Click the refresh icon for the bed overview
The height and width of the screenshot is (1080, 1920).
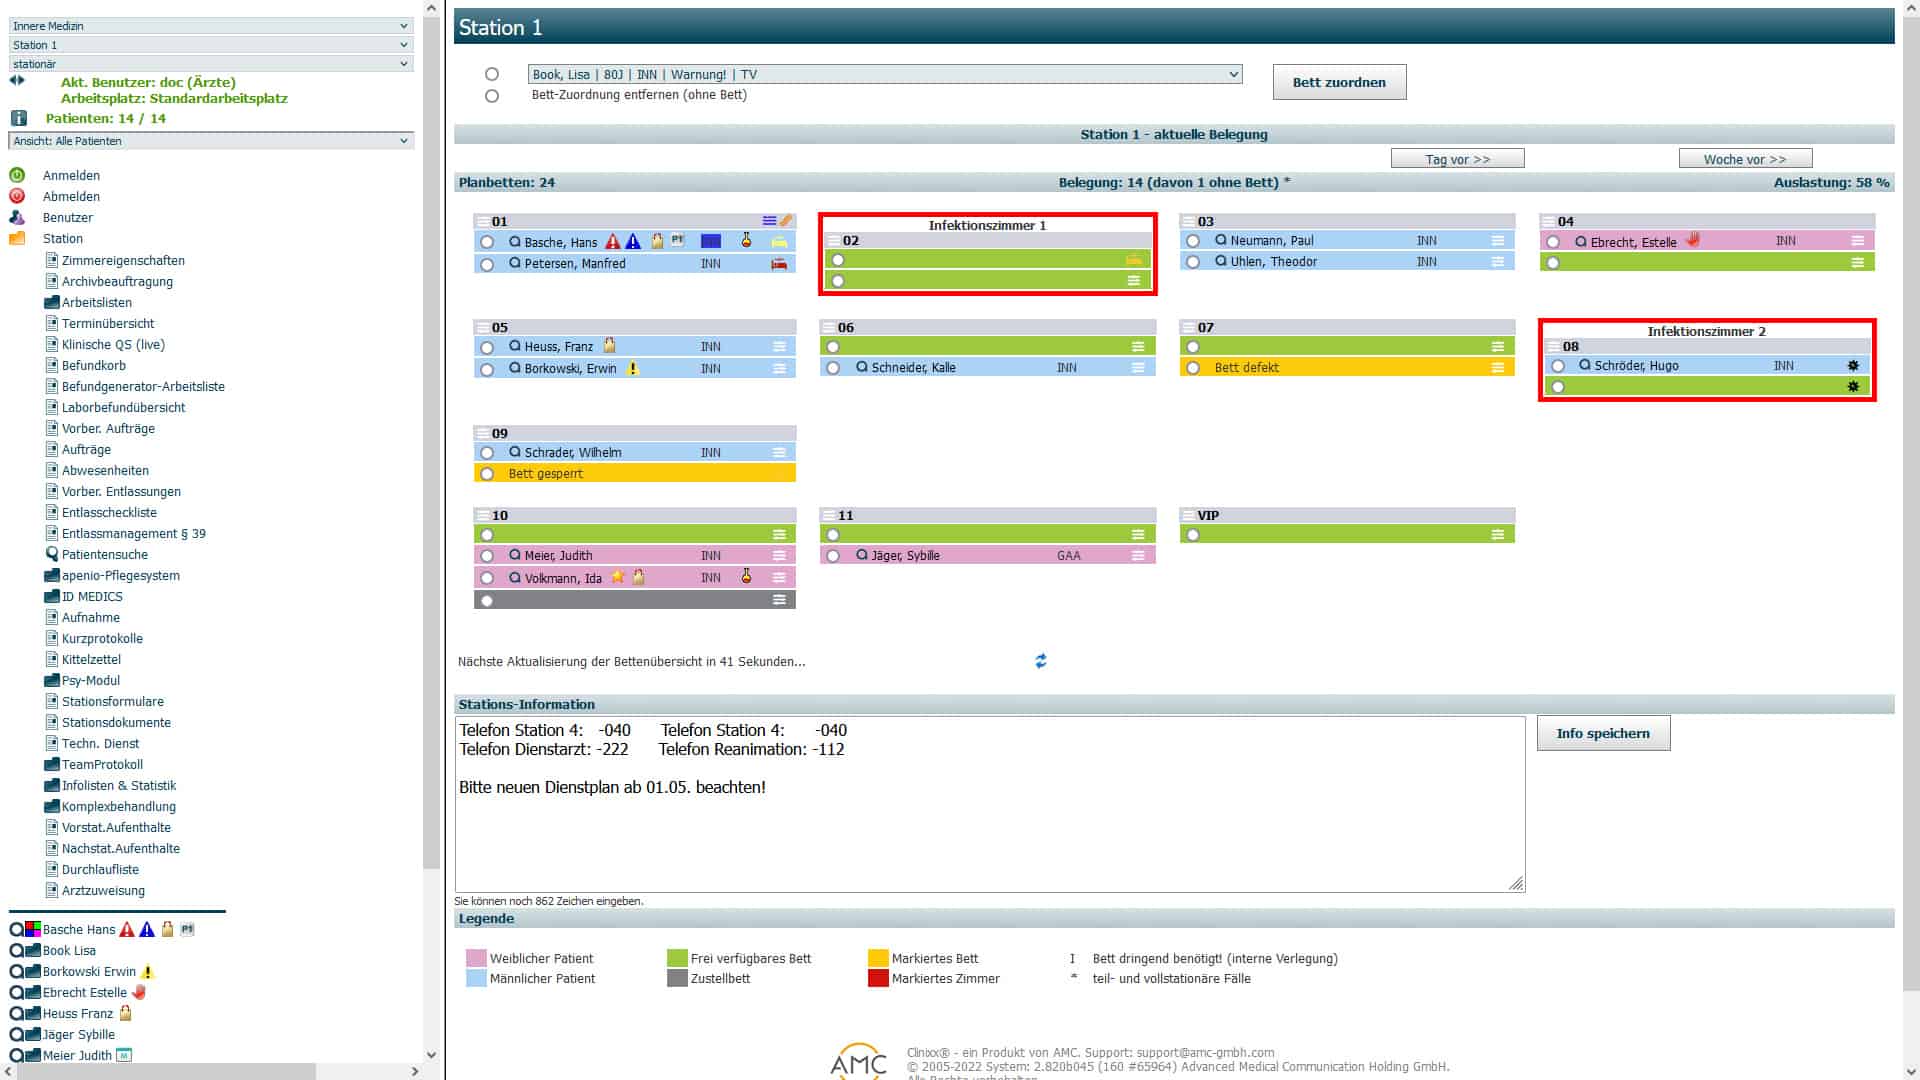point(1041,661)
